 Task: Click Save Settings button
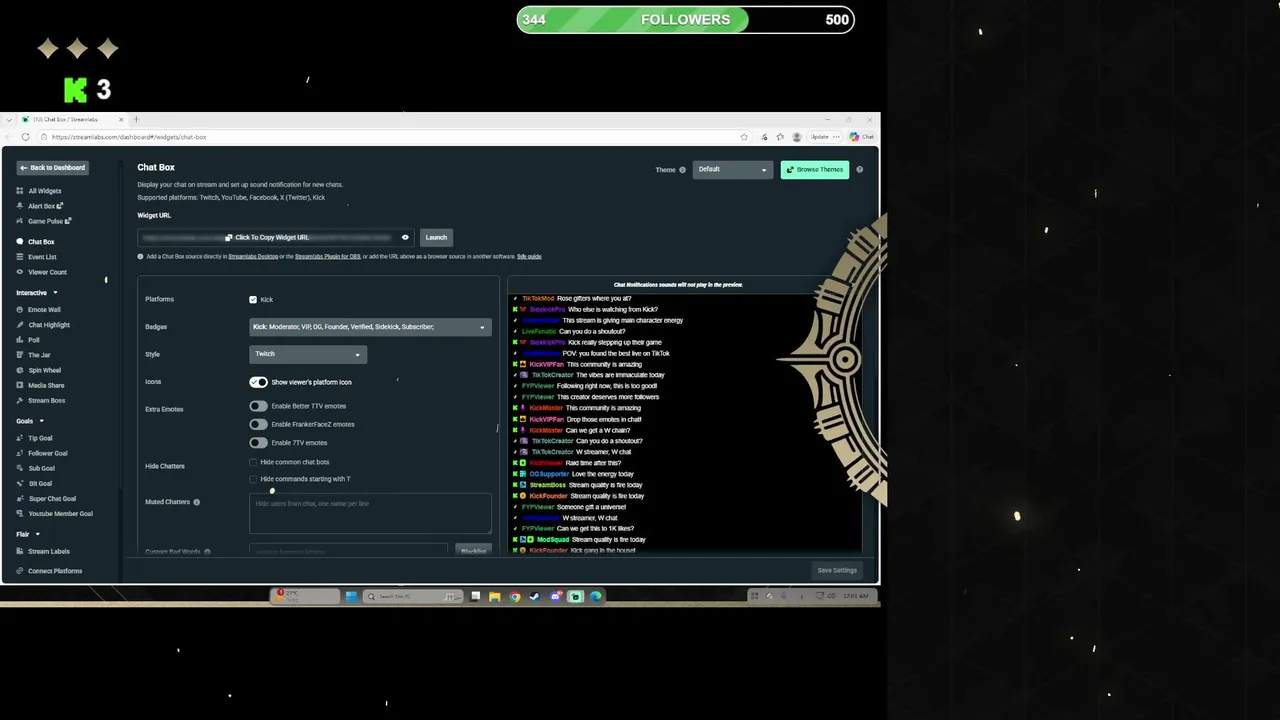point(837,571)
